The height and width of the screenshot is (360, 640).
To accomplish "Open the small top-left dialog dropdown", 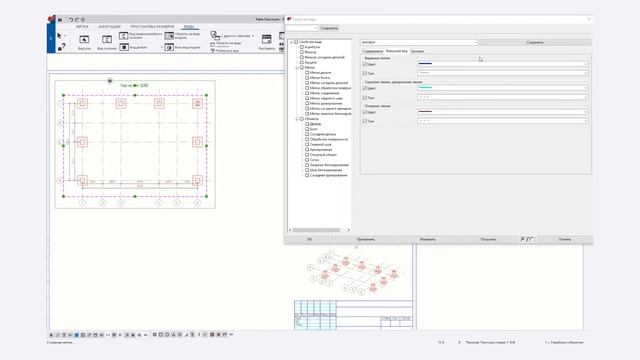I will point(302,28).
